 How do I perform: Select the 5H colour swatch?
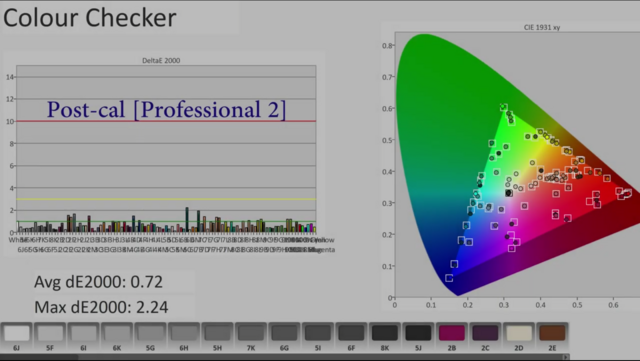click(217, 333)
